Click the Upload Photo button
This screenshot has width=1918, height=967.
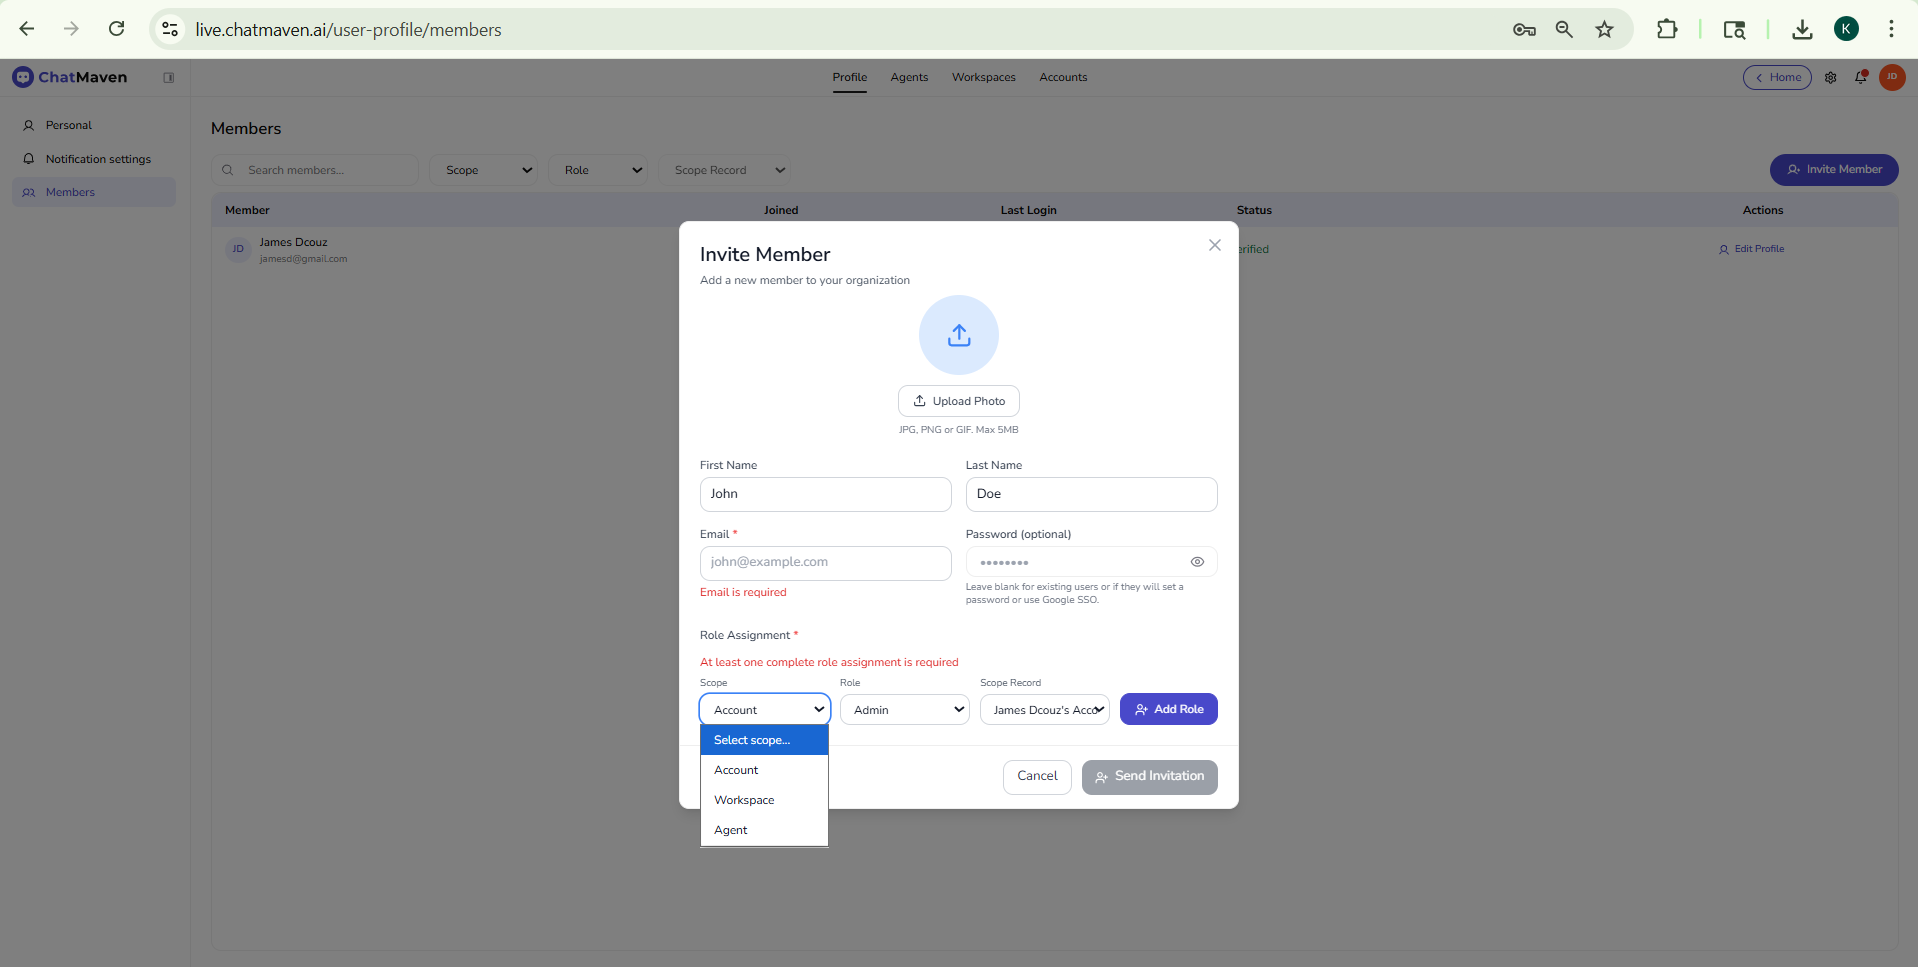958,401
